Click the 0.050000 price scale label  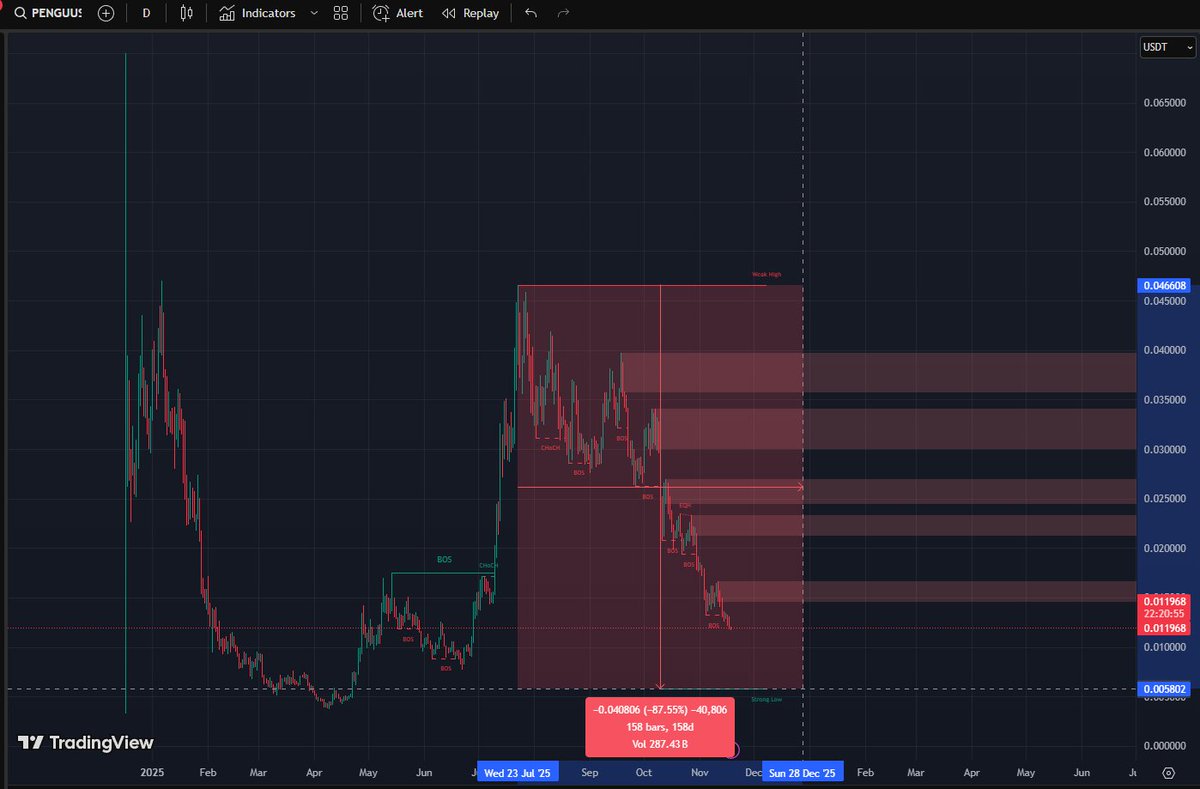1164,251
